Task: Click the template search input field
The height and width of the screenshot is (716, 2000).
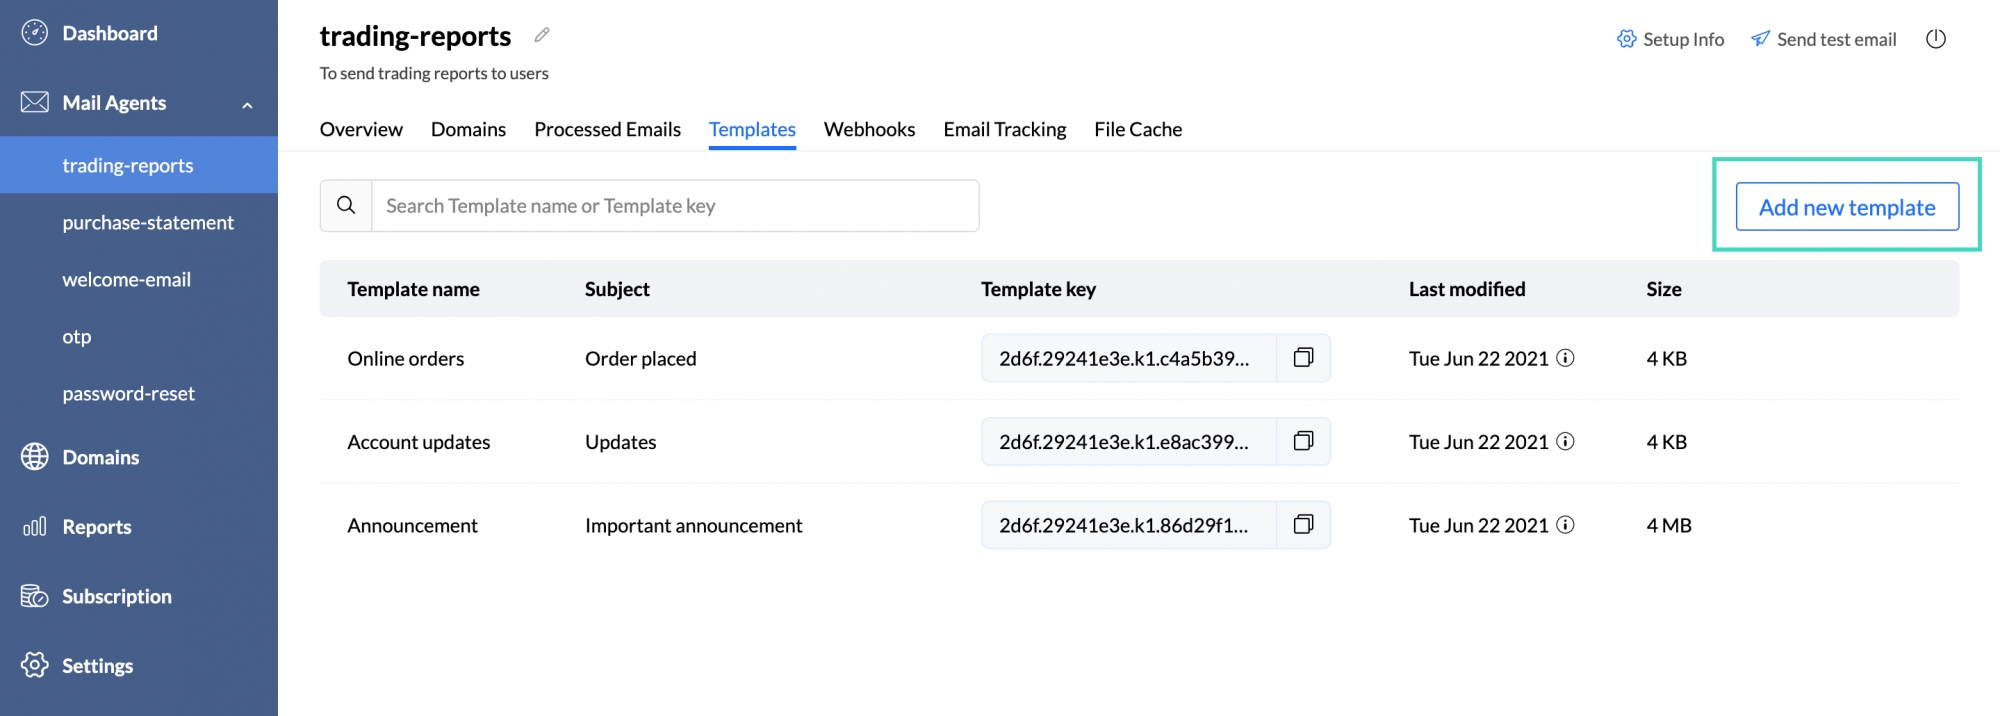Action: coord(675,205)
